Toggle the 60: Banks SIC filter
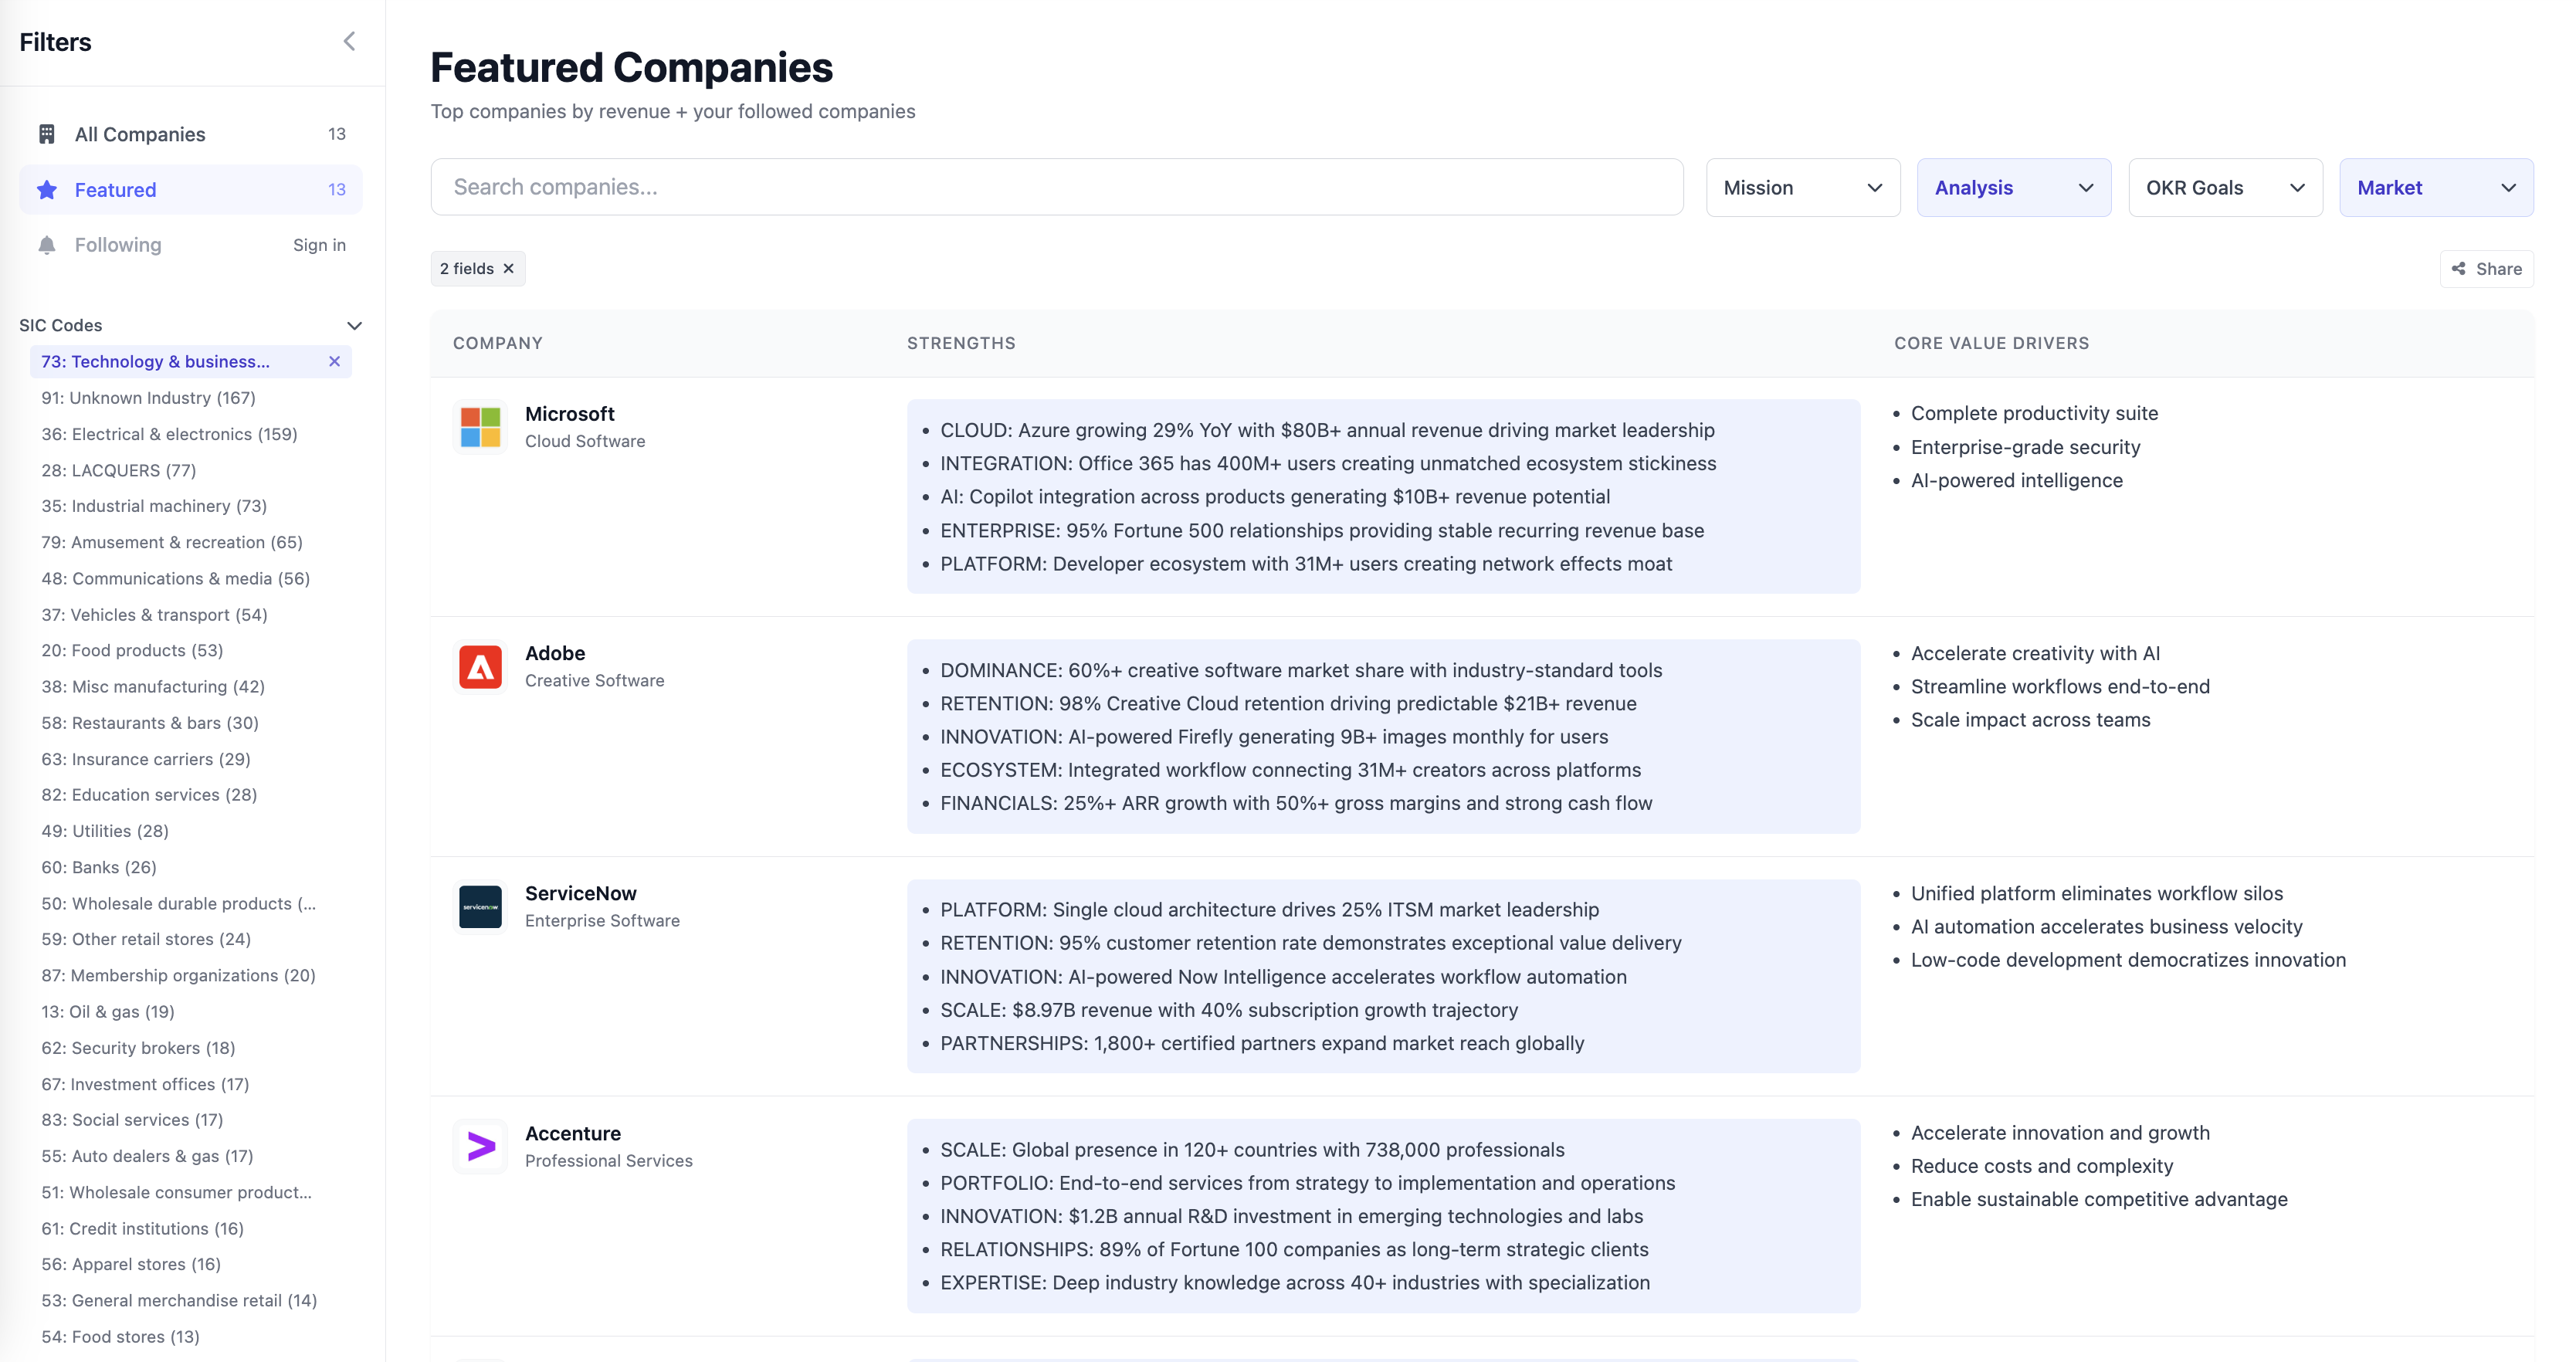The image size is (2576, 1362). [99, 867]
